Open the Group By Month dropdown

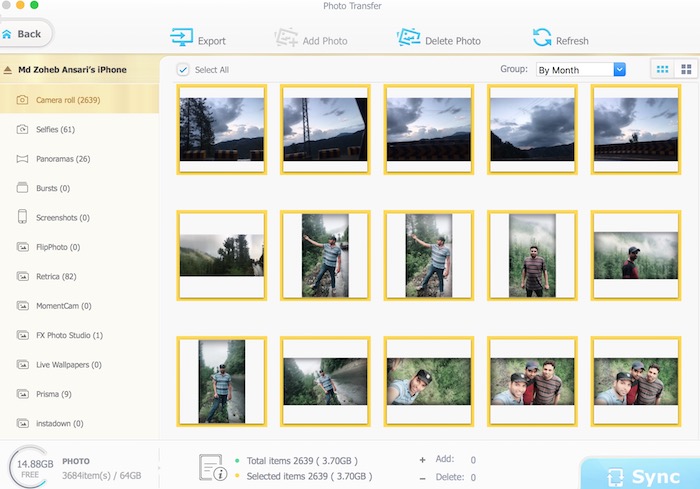tap(580, 70)
